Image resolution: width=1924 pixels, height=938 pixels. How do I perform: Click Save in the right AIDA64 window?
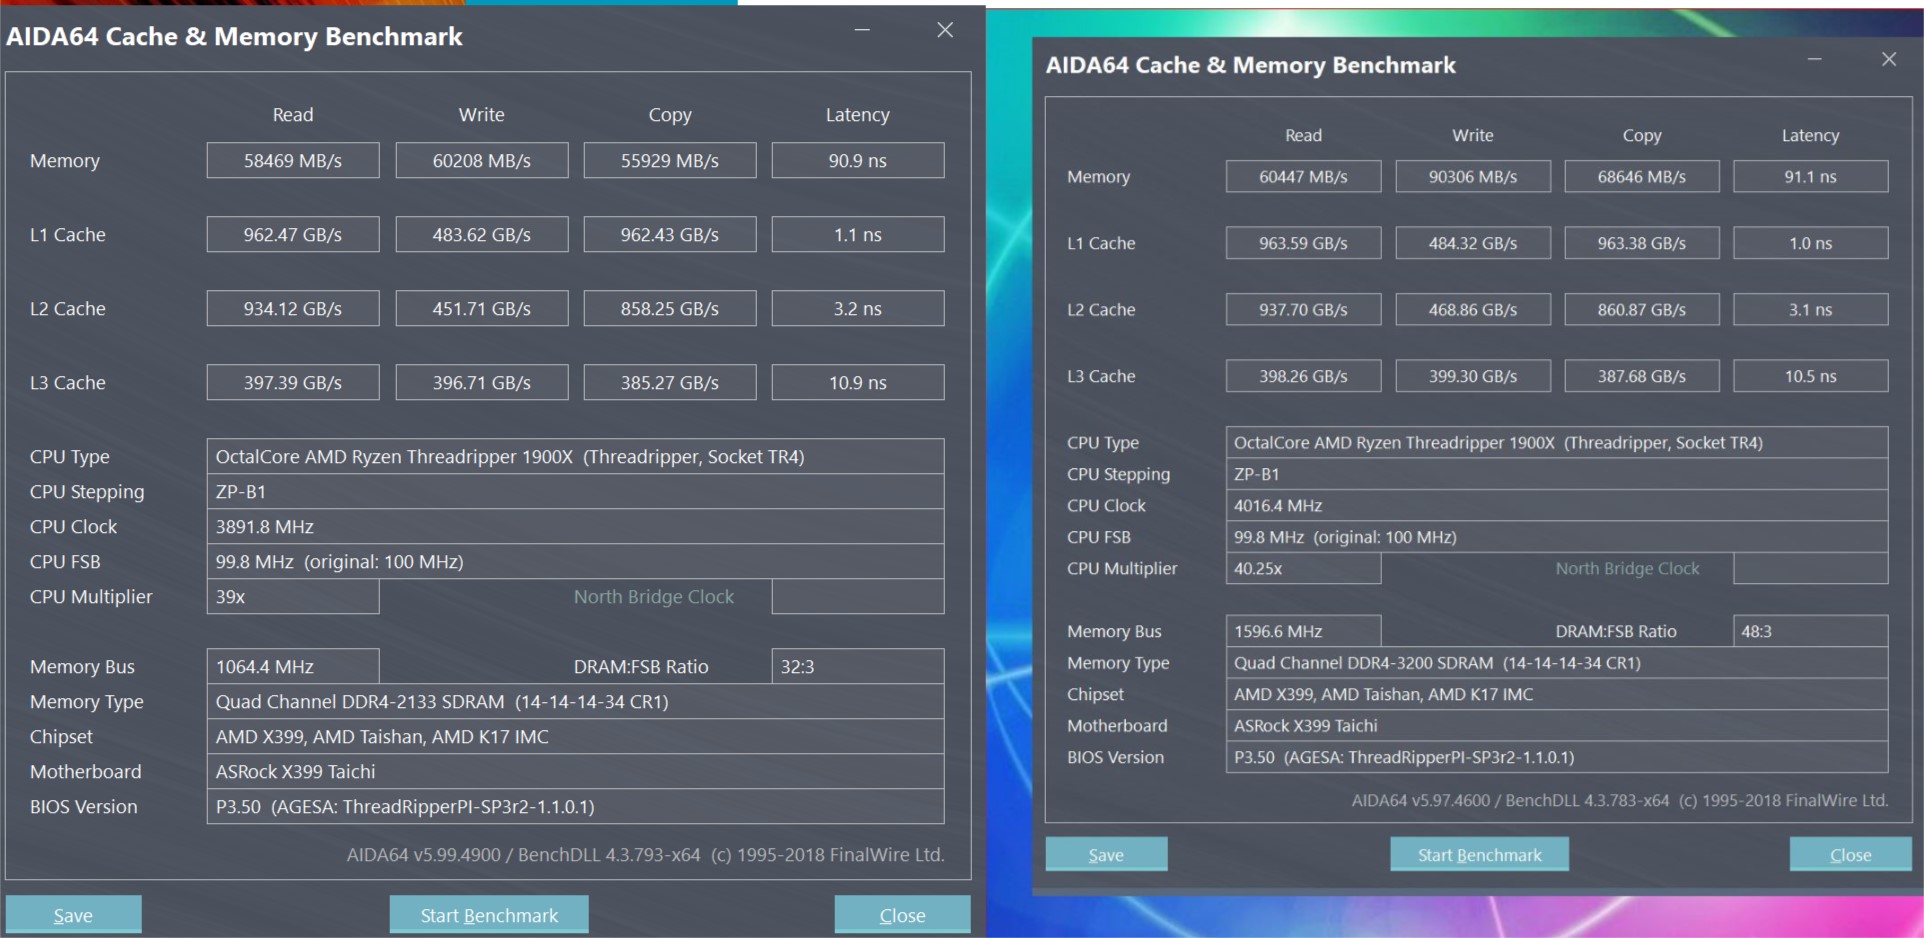(1106, 854)
